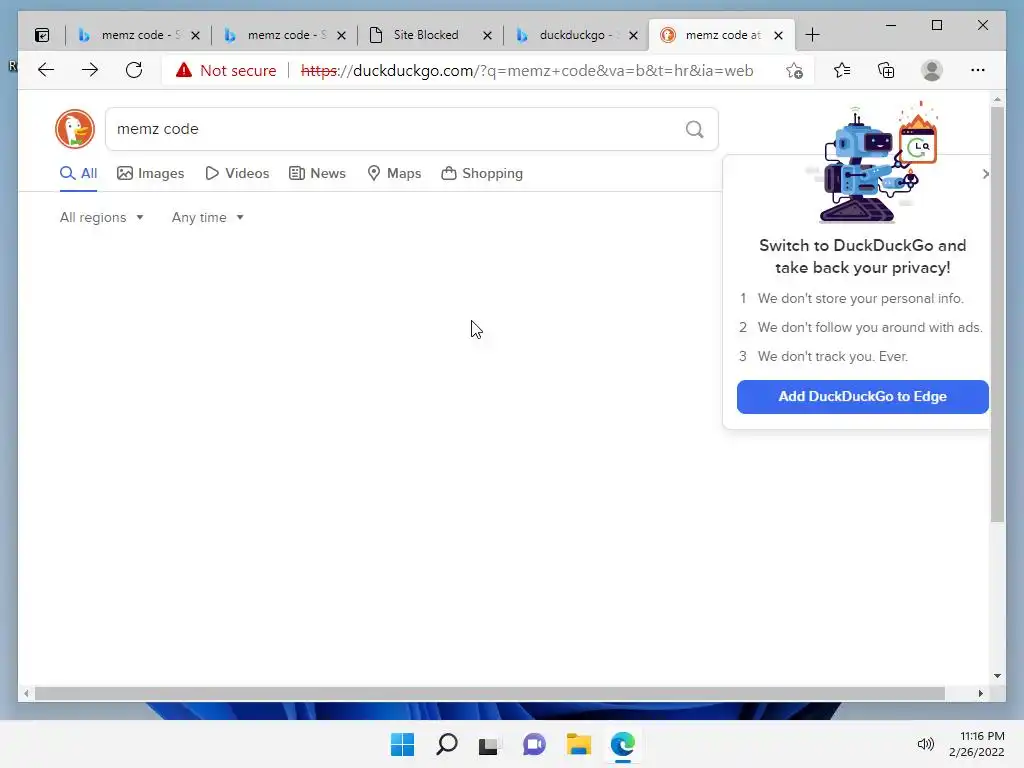
Task: Open the user profile avatar
Action: [x=932, y=70]
